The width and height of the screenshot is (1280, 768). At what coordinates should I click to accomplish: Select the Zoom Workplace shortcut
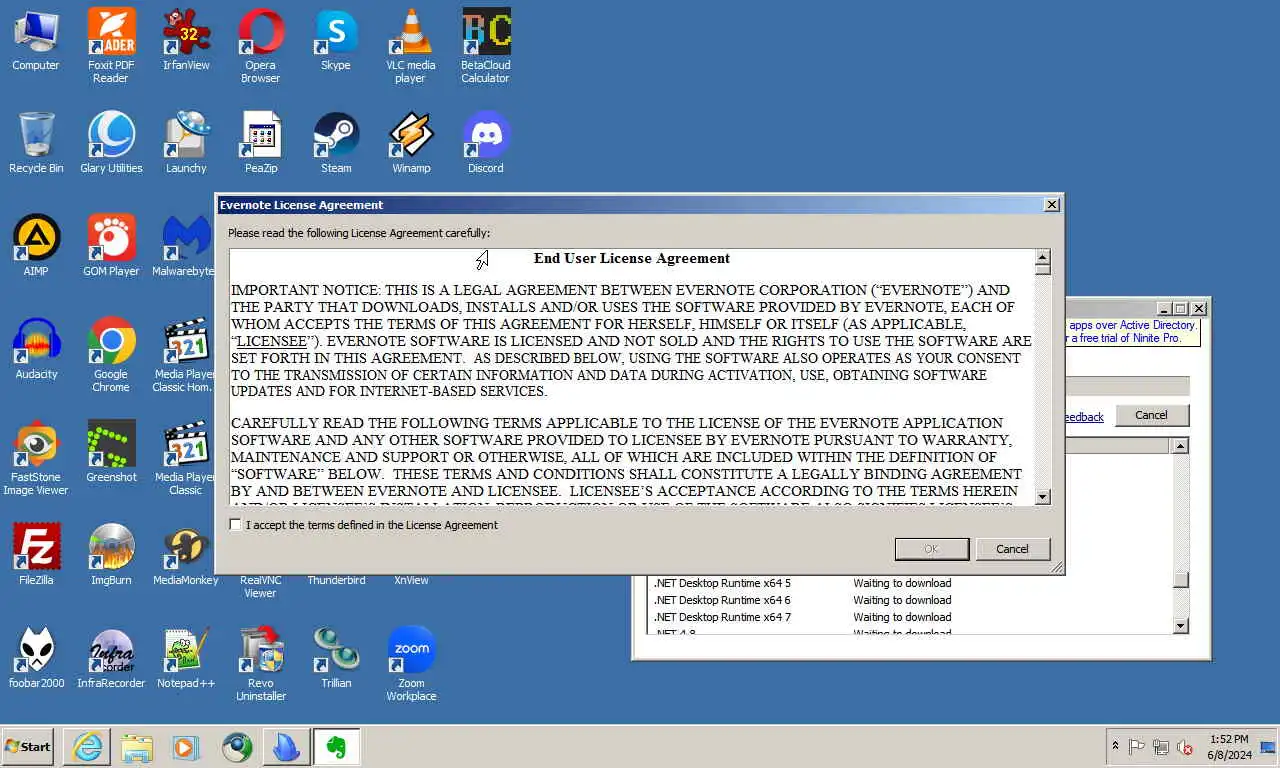pyautogui.click(x=411, y=664)
